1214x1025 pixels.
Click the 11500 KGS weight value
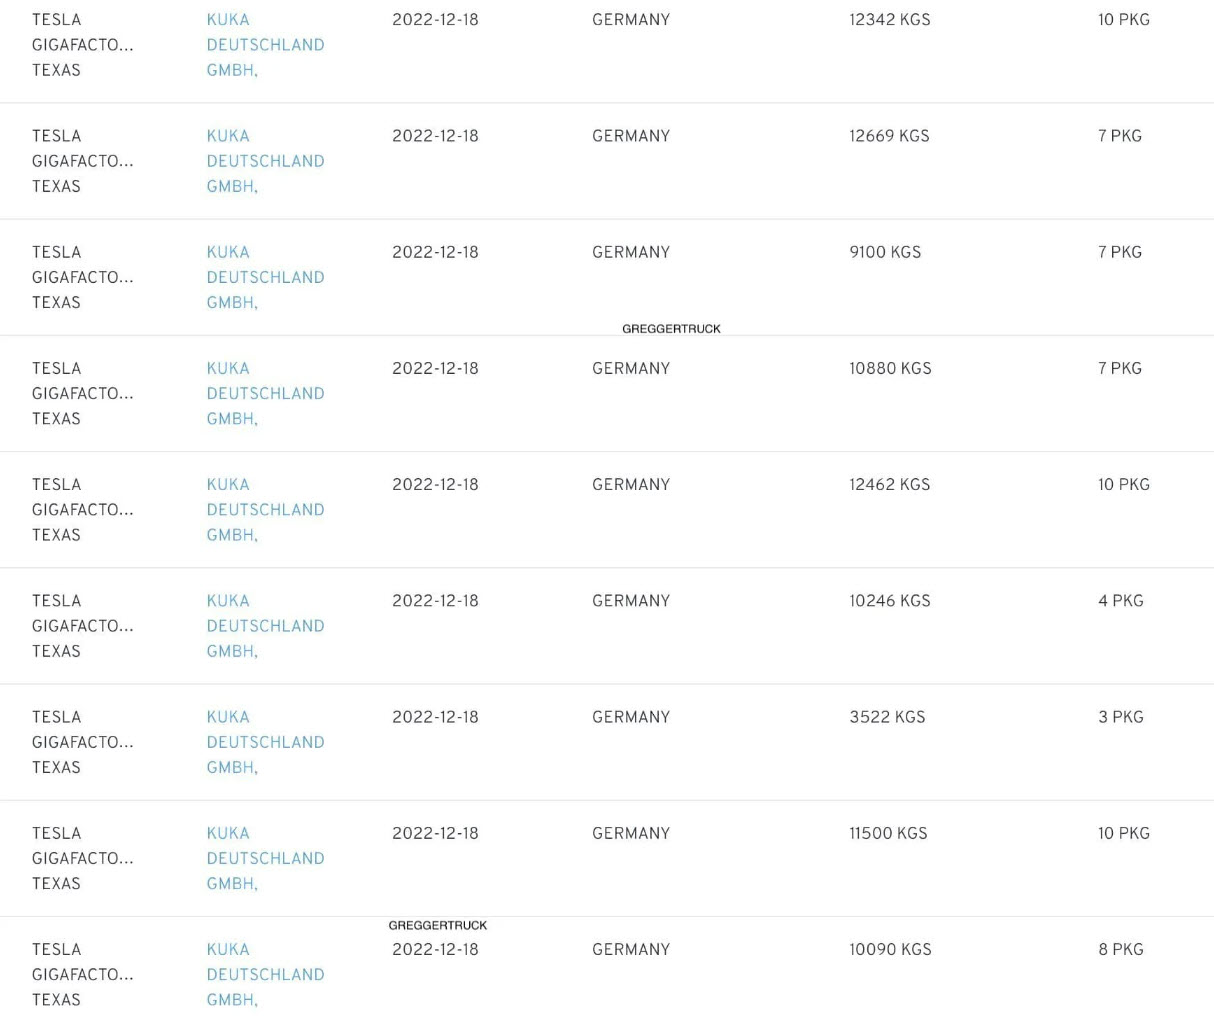(888, 833)
